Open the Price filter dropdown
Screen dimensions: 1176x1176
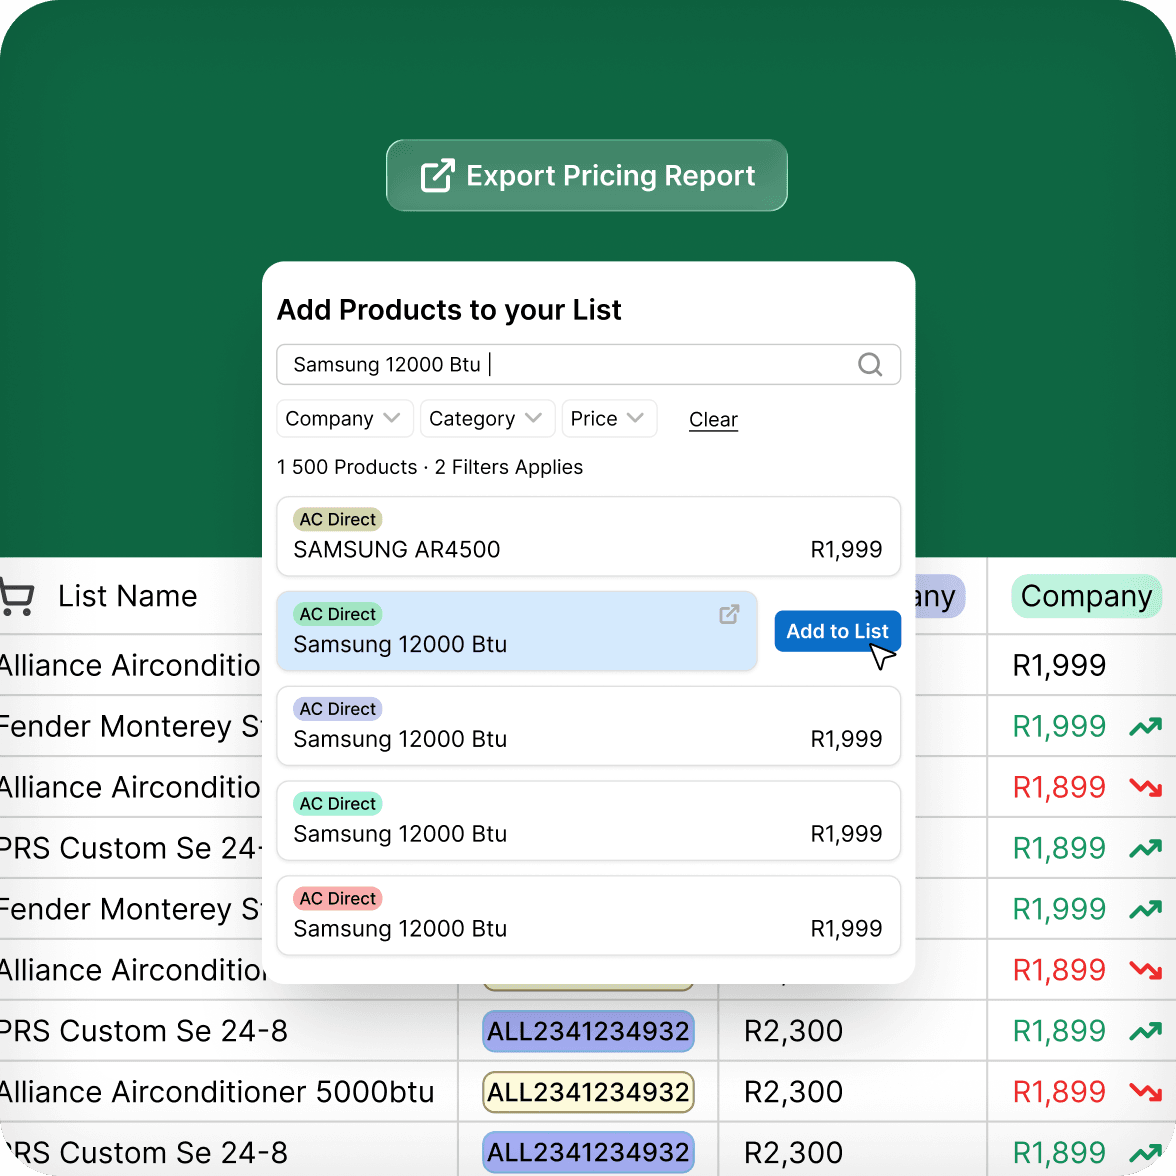coord(608,418)
